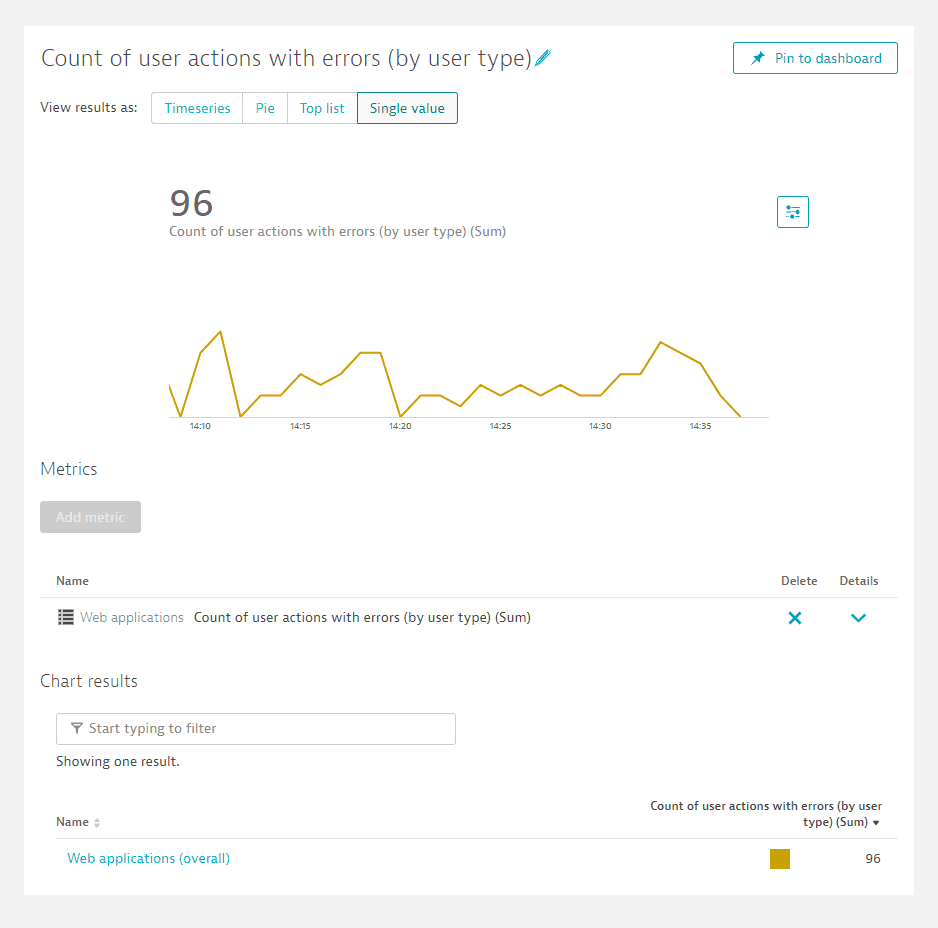
Task: Select the Single value view
Action: [407, 108]
